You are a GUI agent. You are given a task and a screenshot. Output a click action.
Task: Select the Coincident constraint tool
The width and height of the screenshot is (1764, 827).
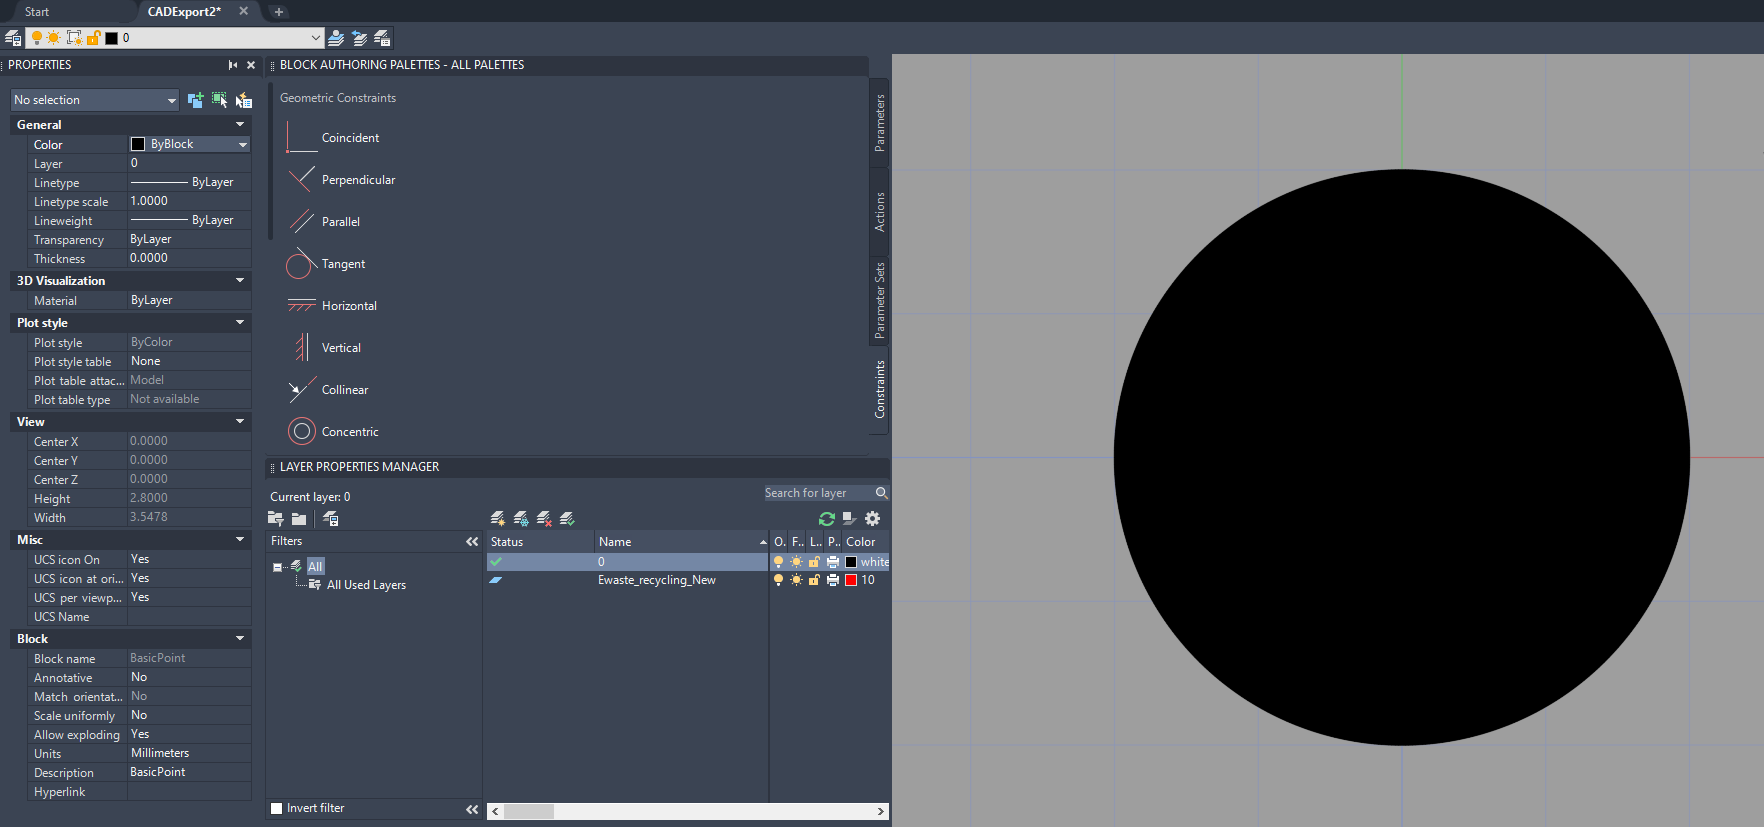pos(333,138)
